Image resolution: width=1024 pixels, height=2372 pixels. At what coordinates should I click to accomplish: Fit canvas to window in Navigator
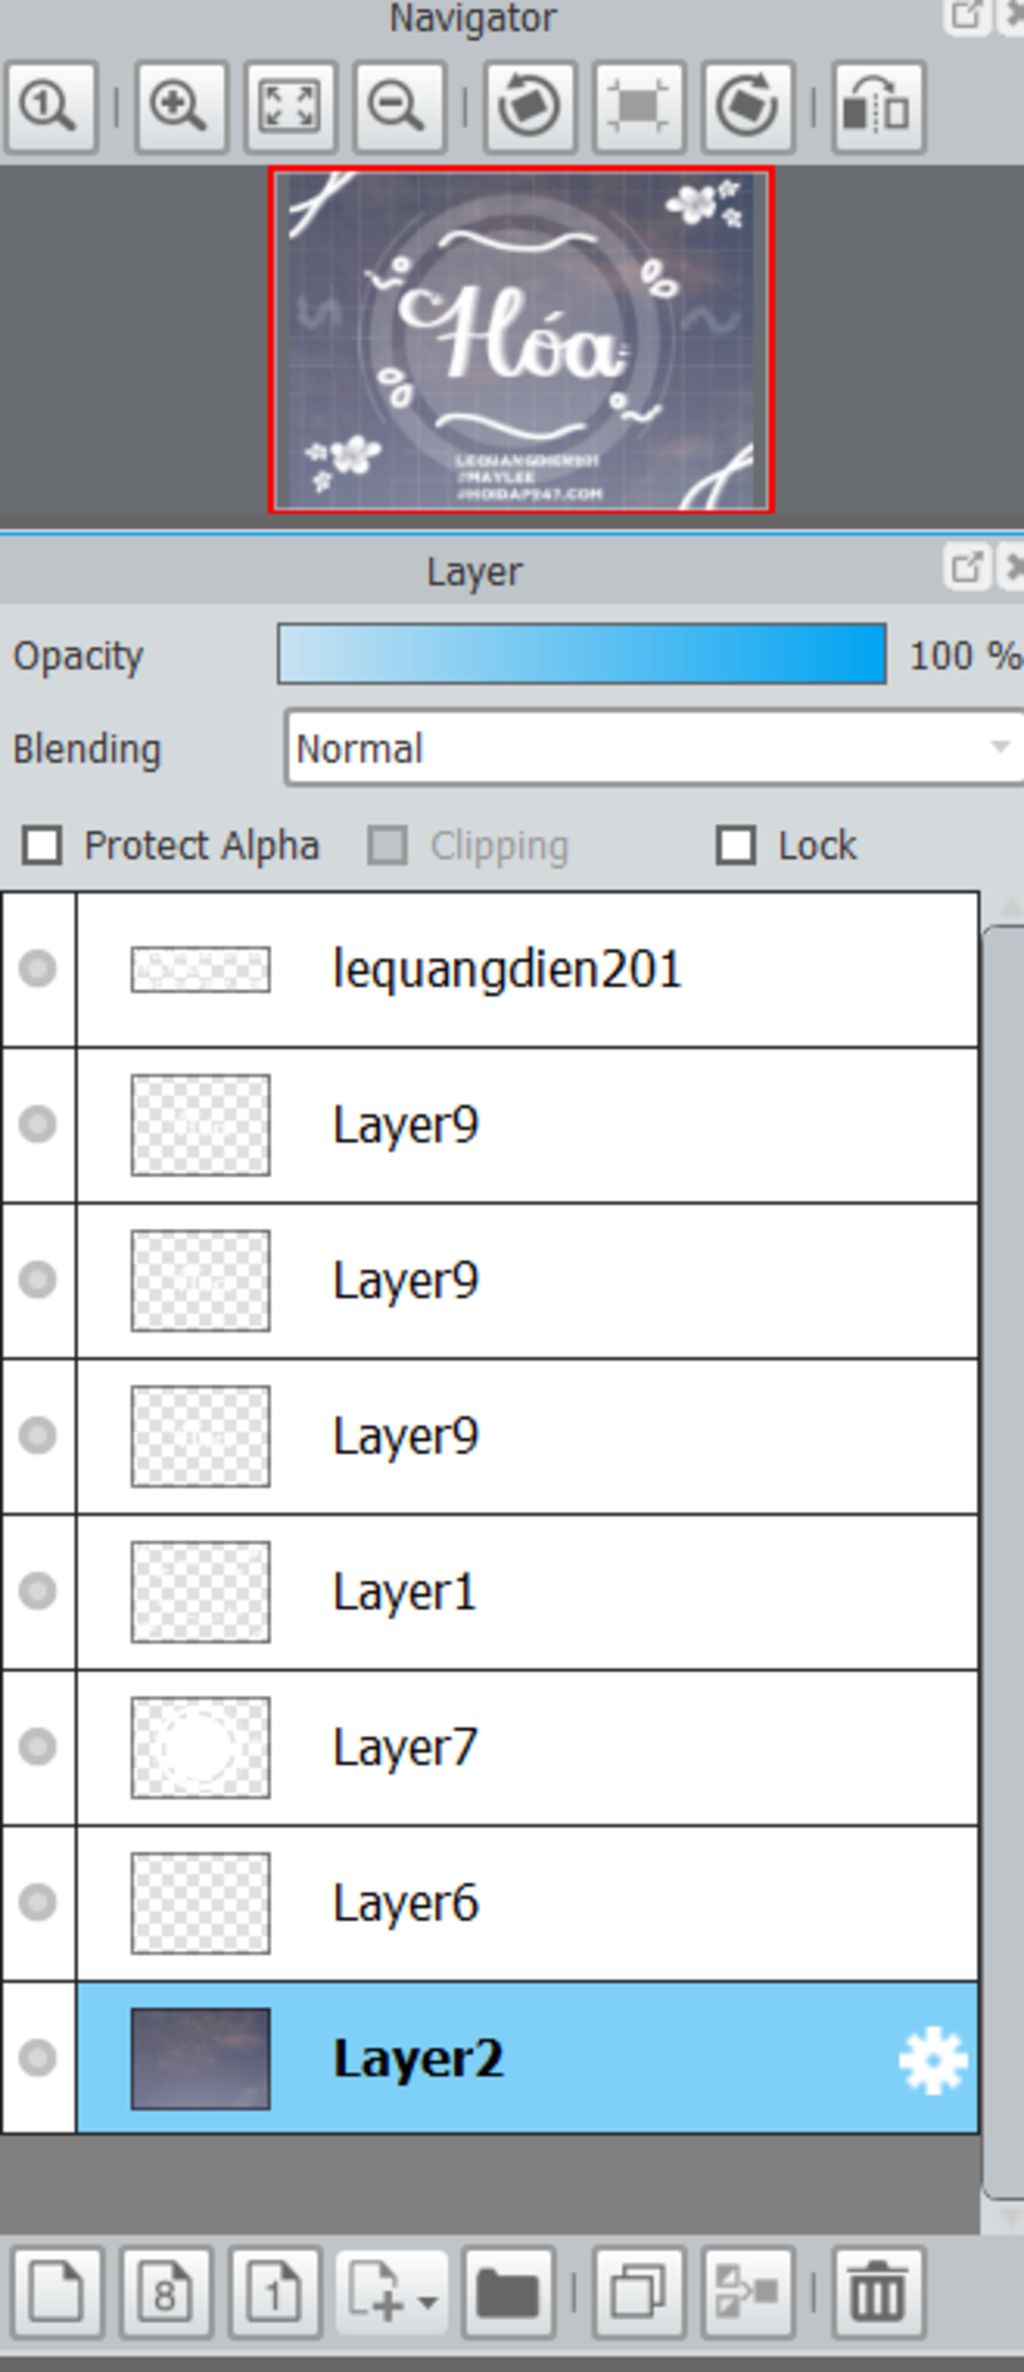[x=290, y=106]
